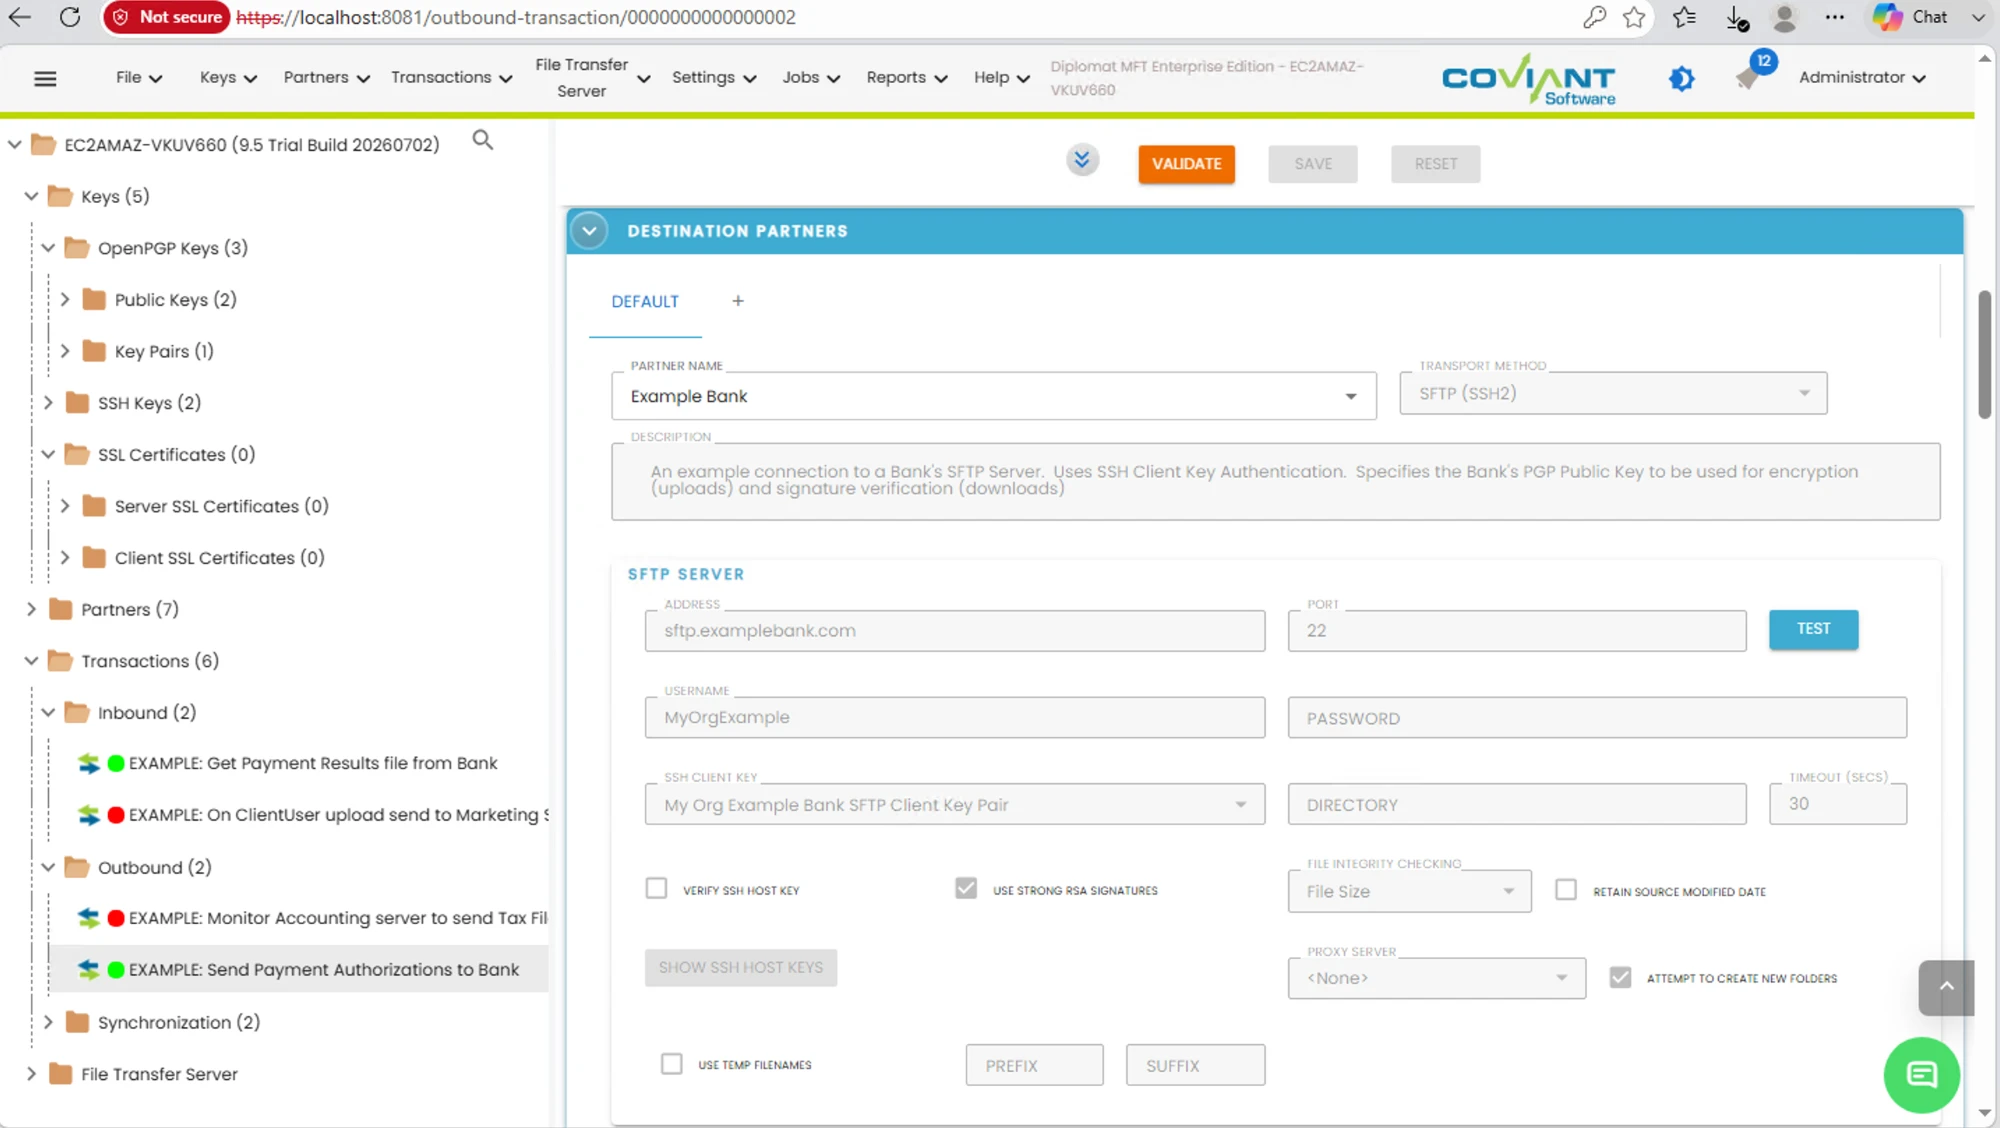Click the plus icon to add partner tab

pos(738,301)
